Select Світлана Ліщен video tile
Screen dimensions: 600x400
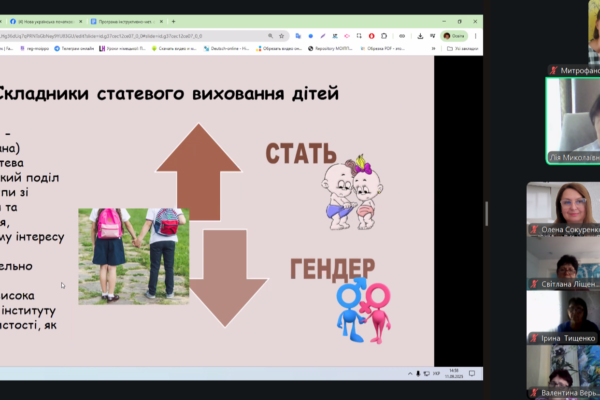(x=563, y=263)
